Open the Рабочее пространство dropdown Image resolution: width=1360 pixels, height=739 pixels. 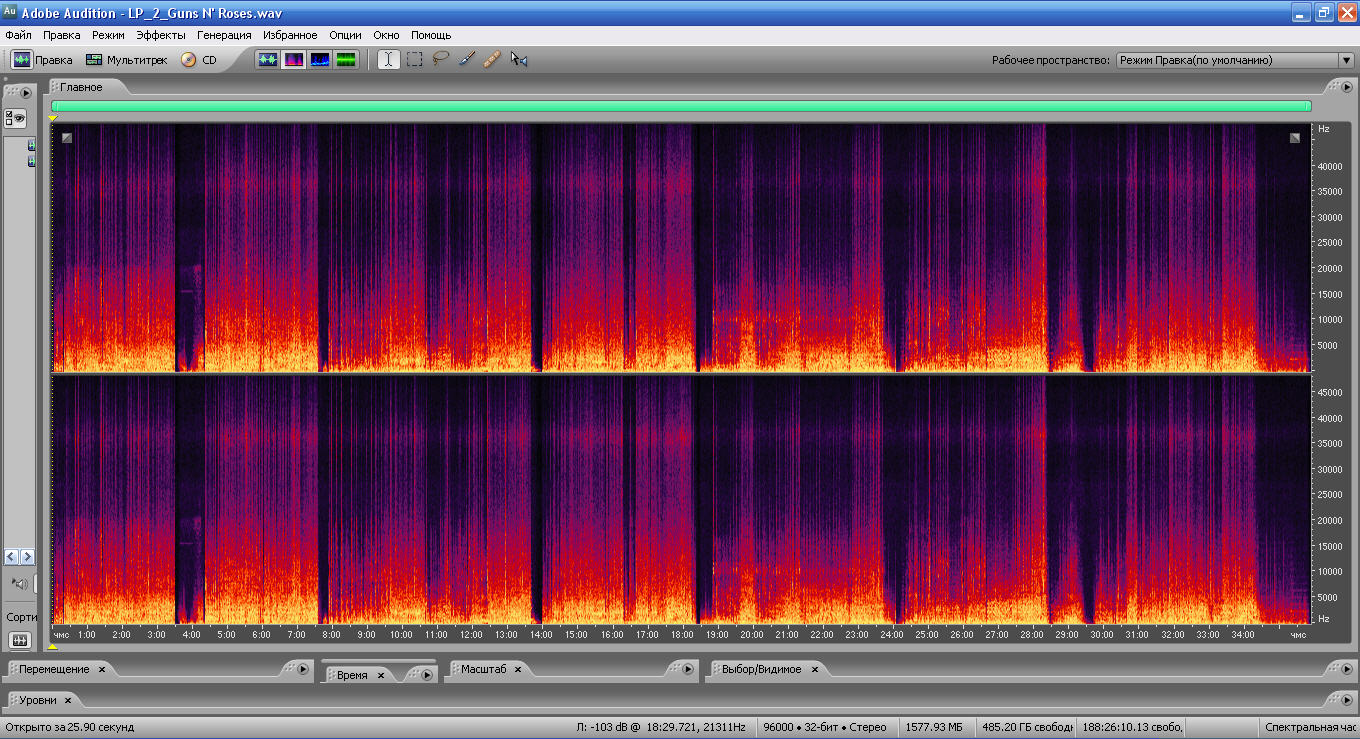(1345, 60)
